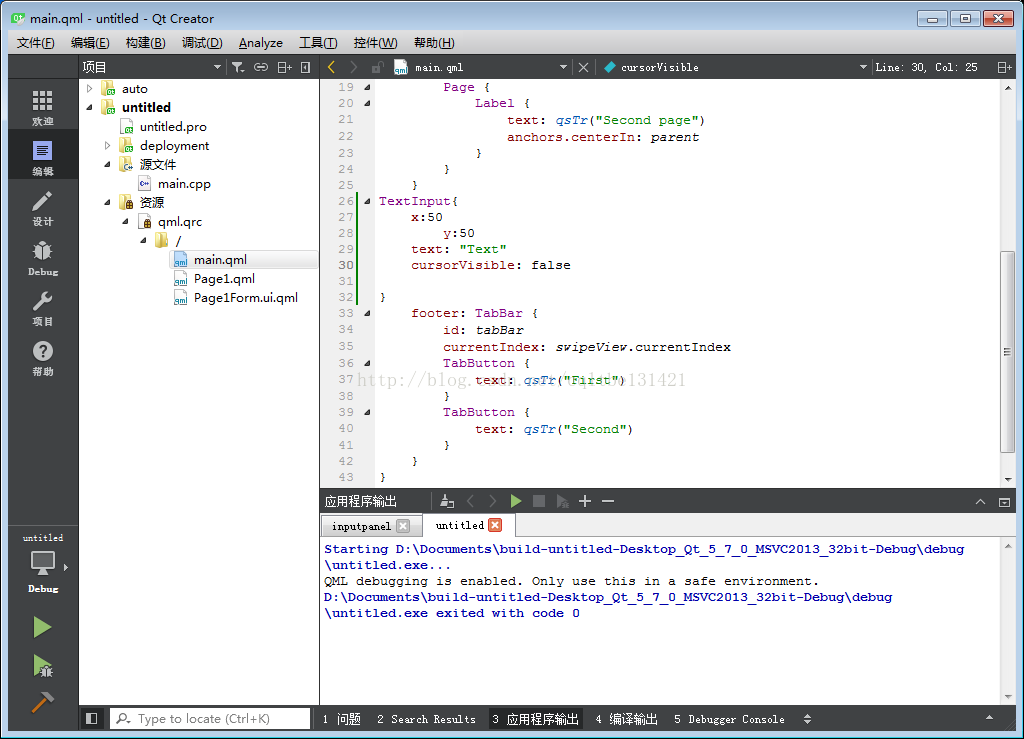
Task: Expand the deployment folder node
Action: click(108, 146)
